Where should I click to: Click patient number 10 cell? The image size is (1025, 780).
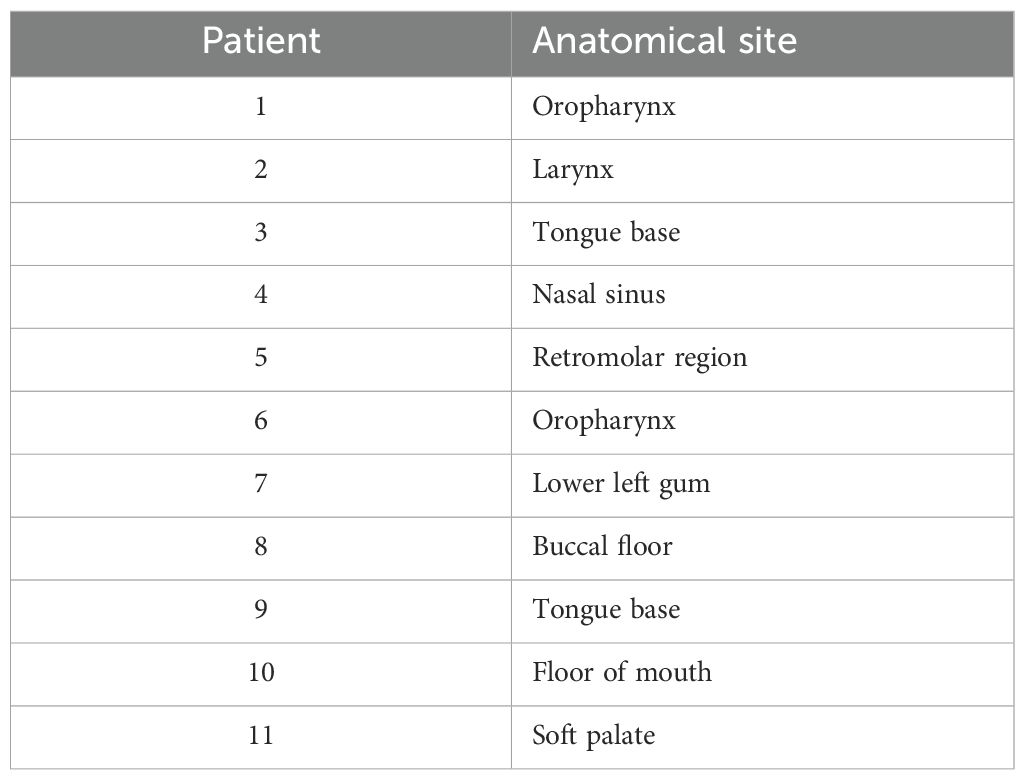point(261,673)
